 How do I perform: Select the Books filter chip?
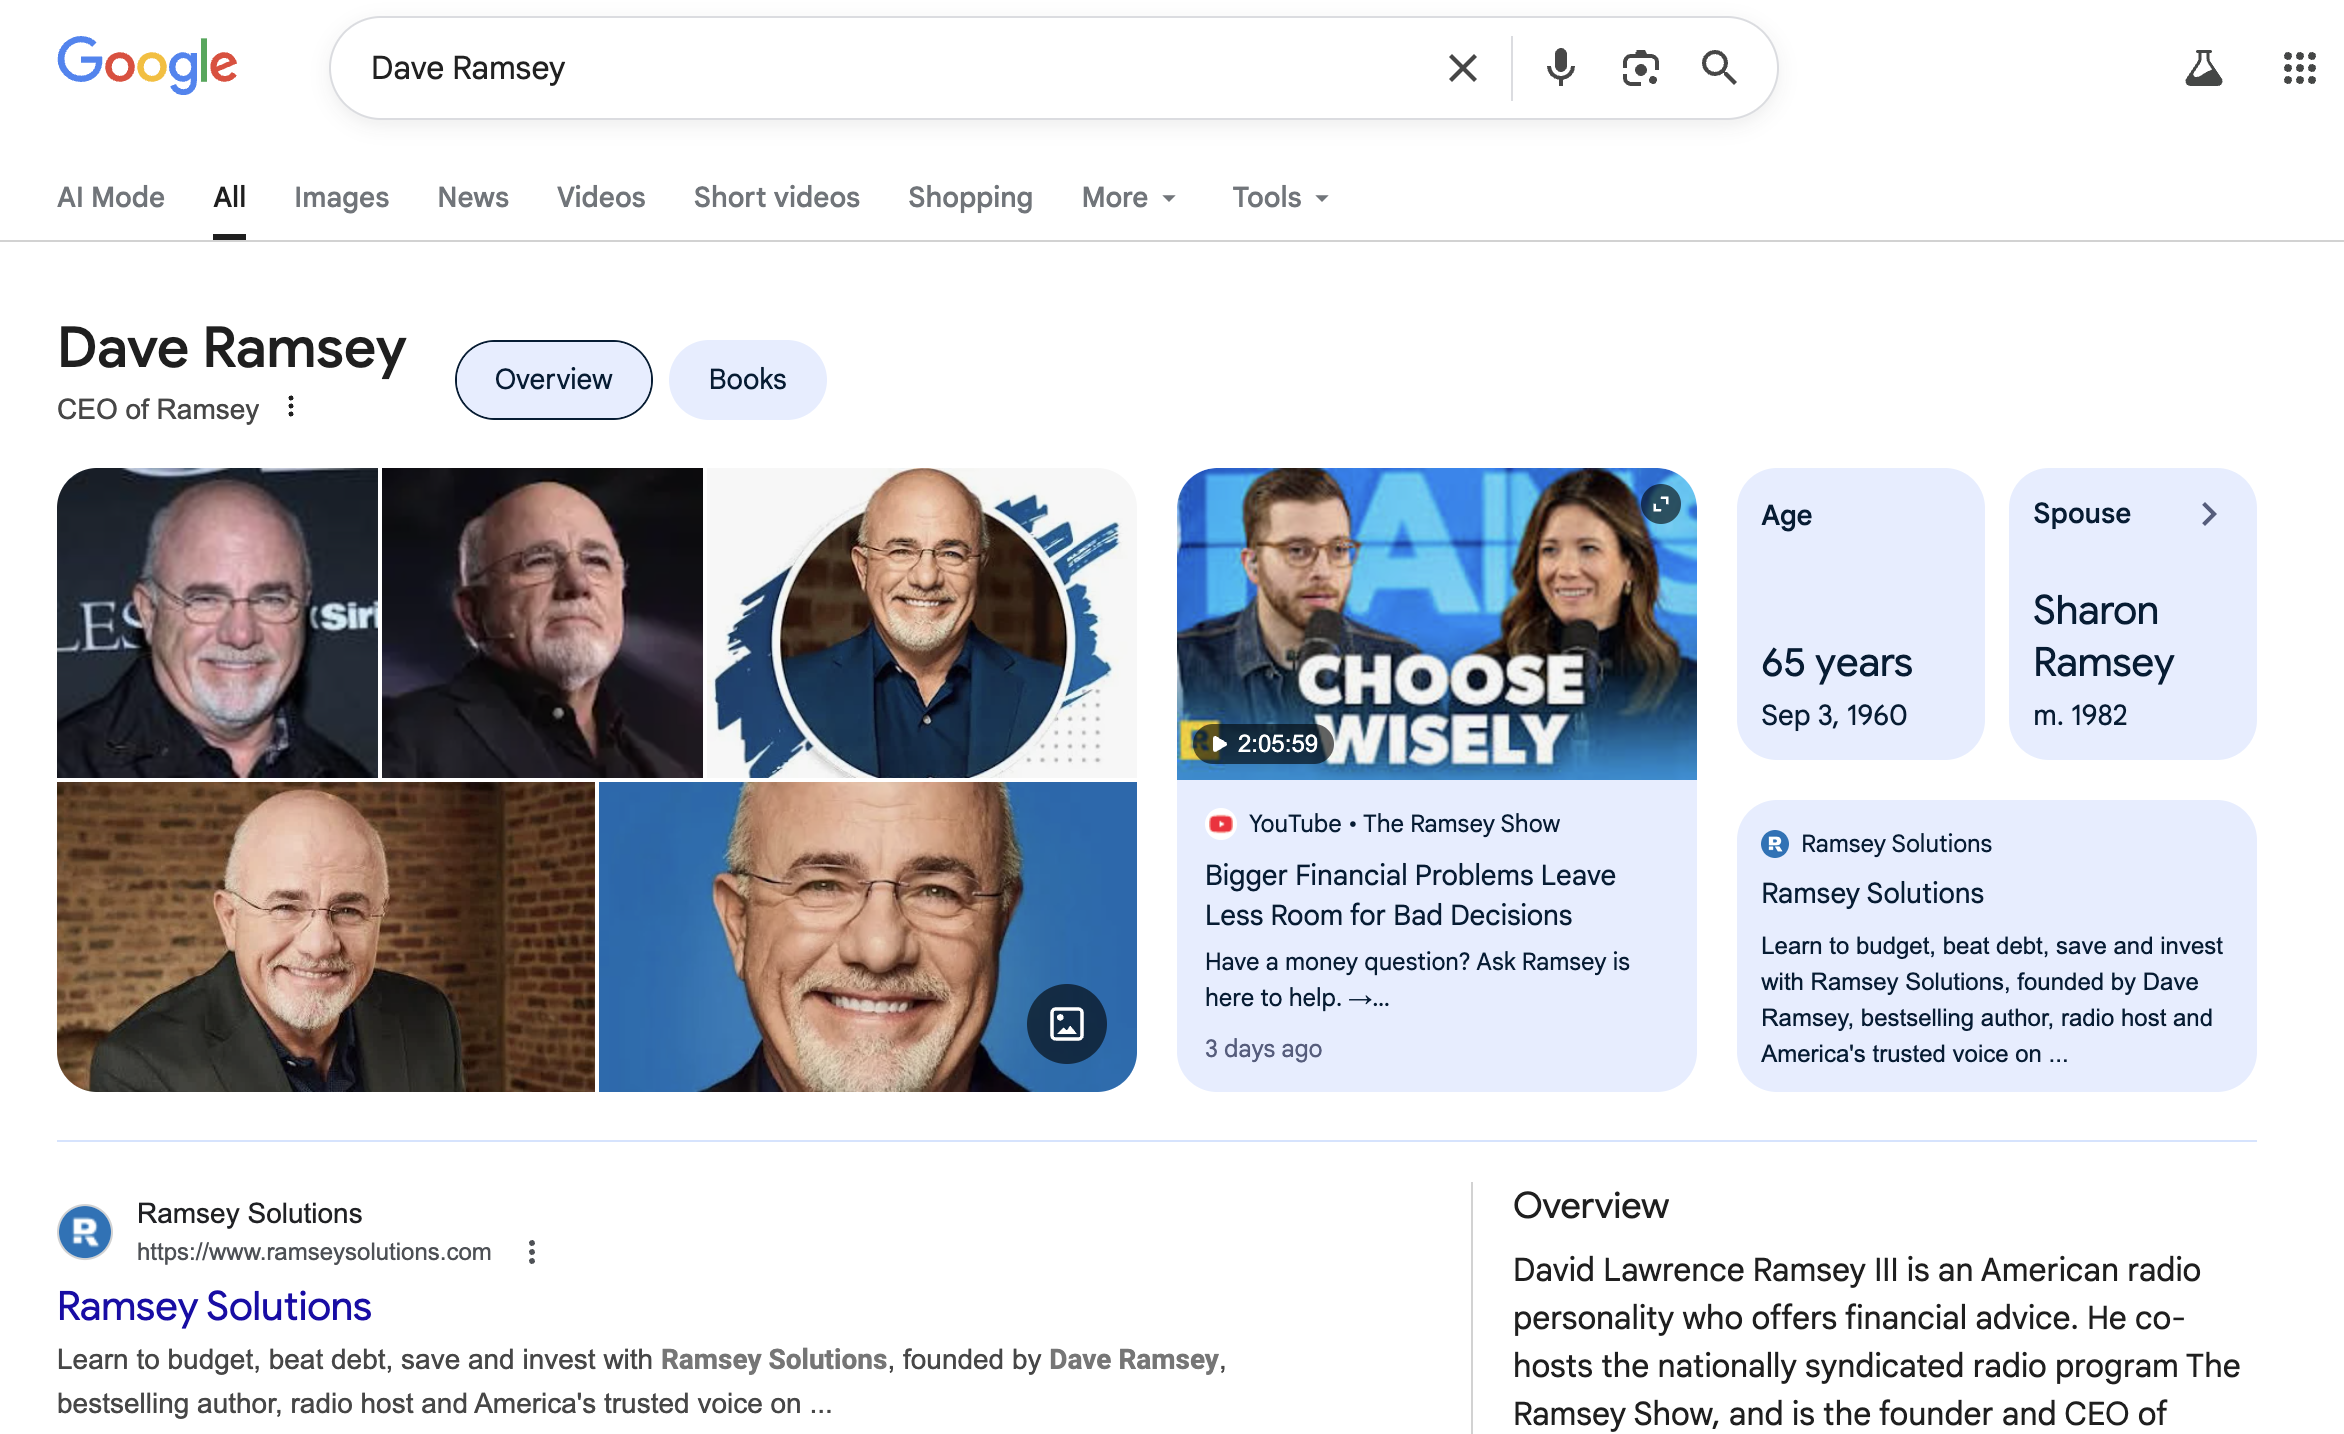coord(747,379)
